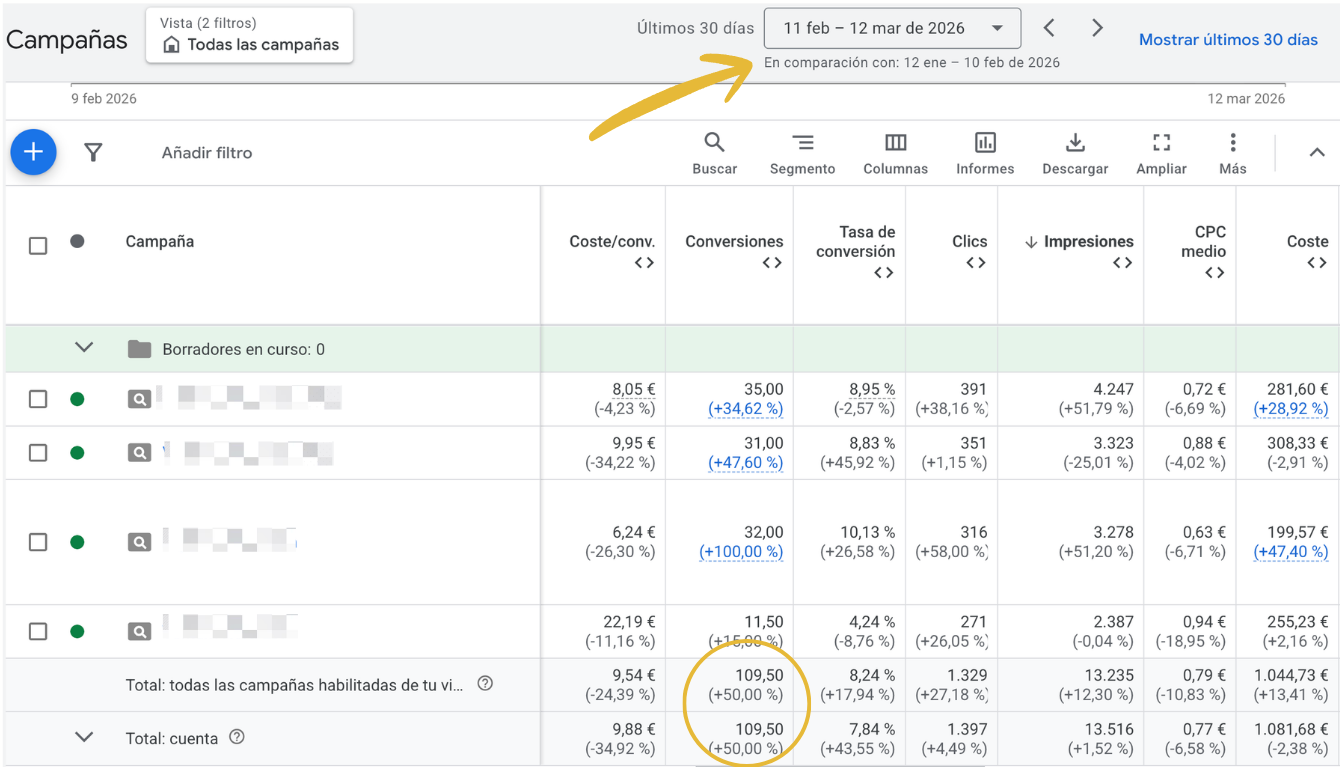Select the Campañas heading
Screen dimensions: 1340x767
[66, 40]
